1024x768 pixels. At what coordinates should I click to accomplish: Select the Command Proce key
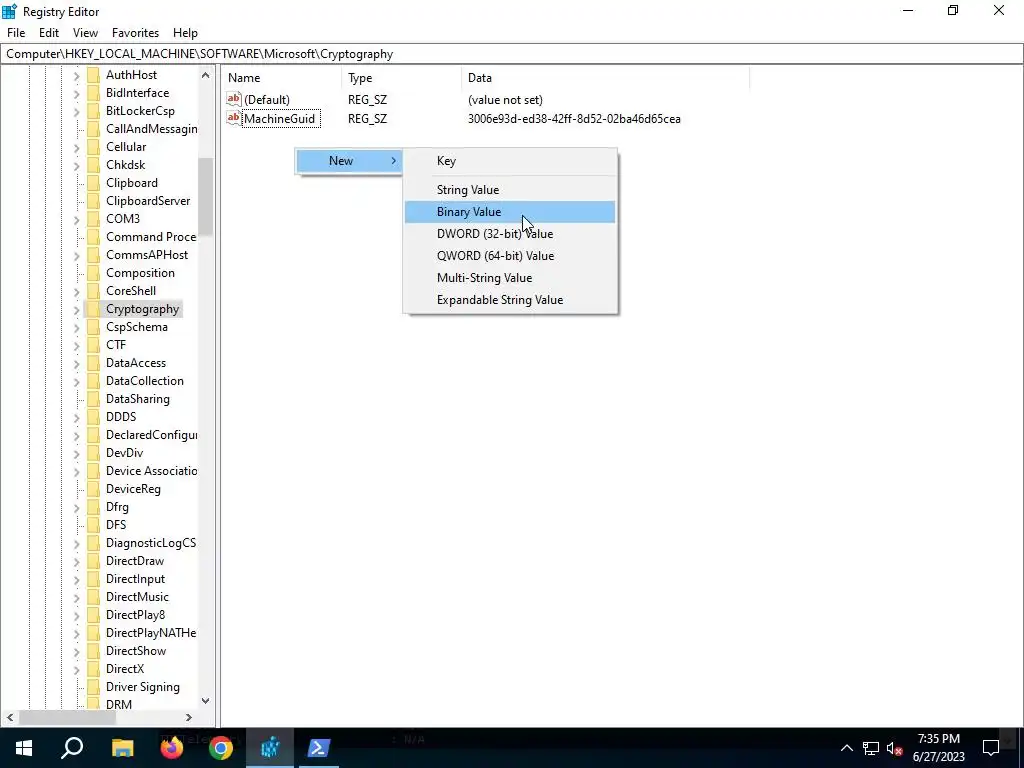click(x=151, y=237)
